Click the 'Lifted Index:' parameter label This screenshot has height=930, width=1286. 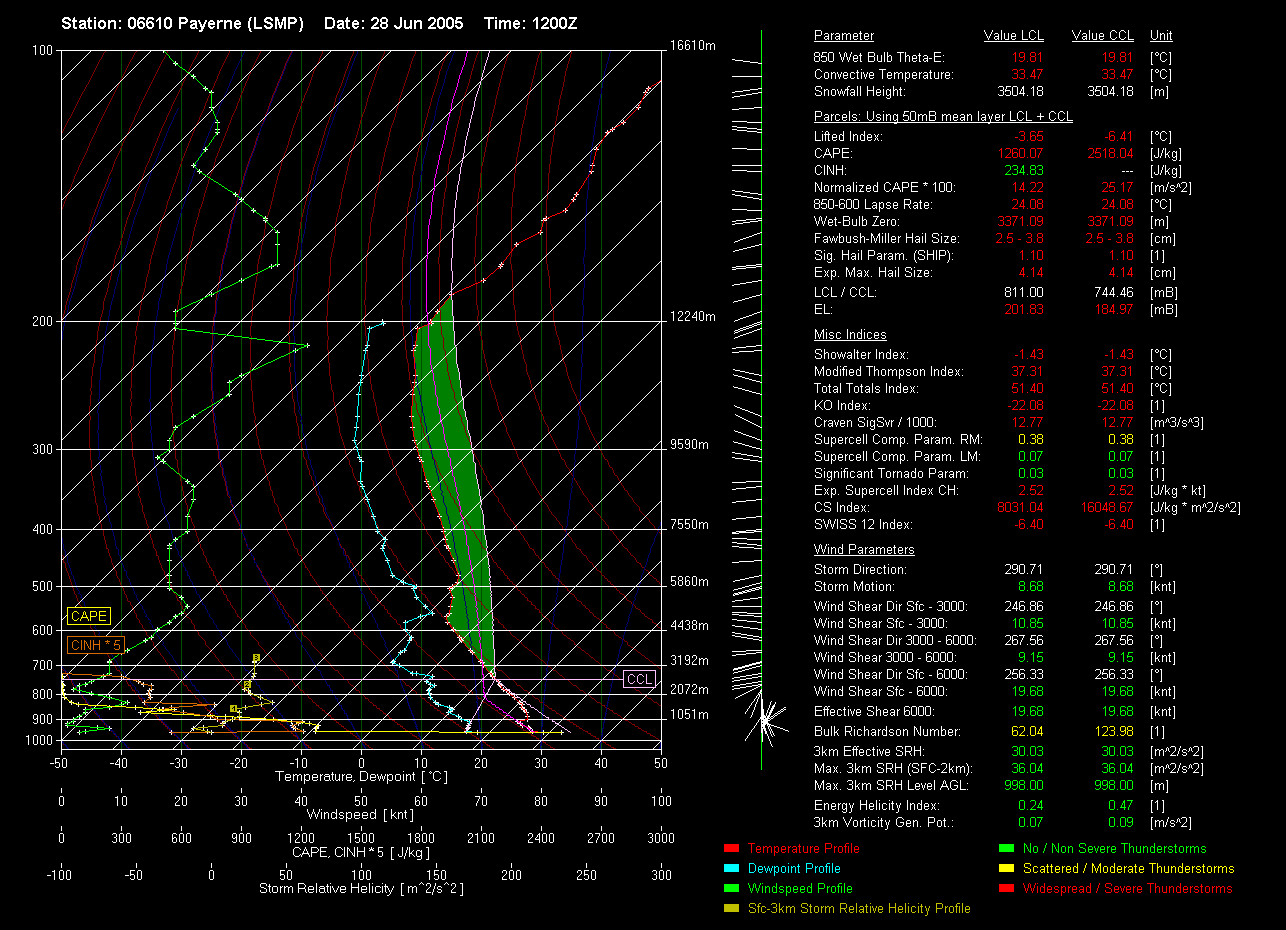[848, 137]
